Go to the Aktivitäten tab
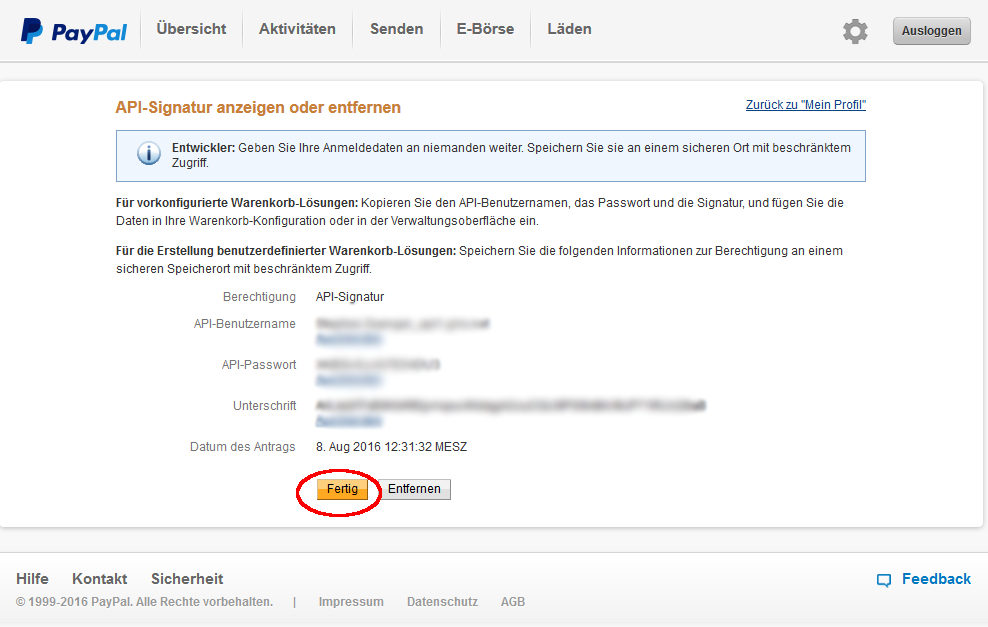This screenshot has width=988, height=627. click(297, 29)
